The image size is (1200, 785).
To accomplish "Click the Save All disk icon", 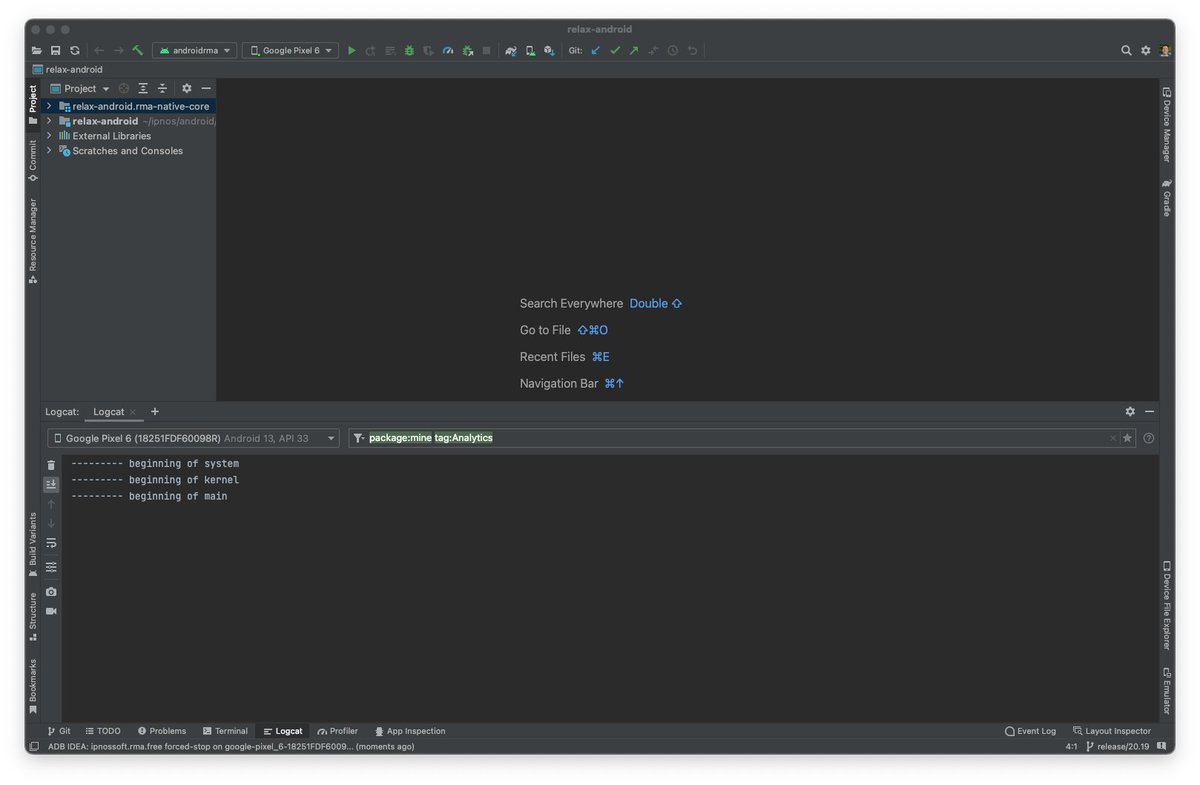I will tap(56, 50).
